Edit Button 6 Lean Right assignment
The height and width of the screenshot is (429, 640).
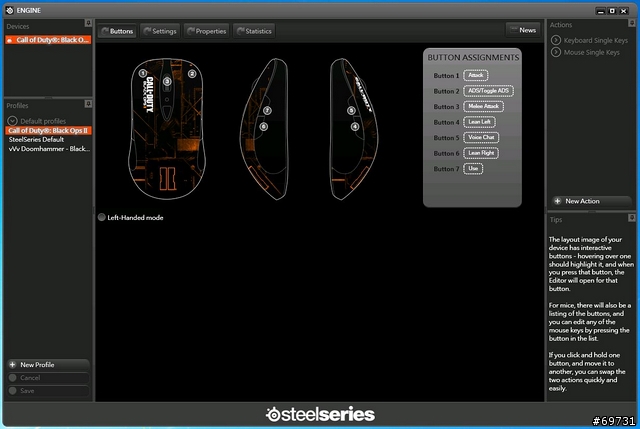click(481, 153)
